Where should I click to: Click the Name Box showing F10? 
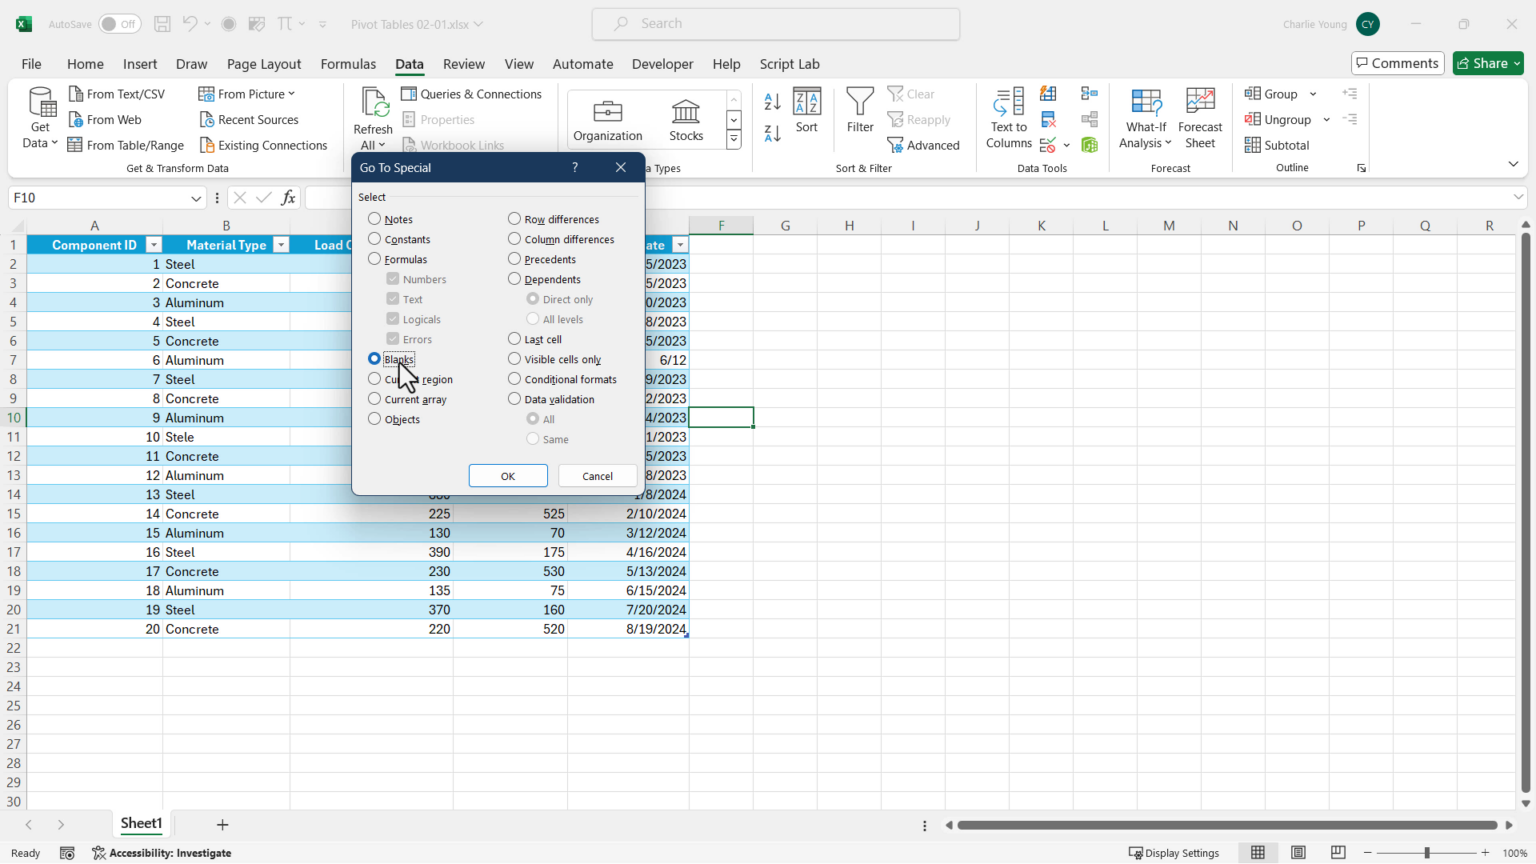97,198
